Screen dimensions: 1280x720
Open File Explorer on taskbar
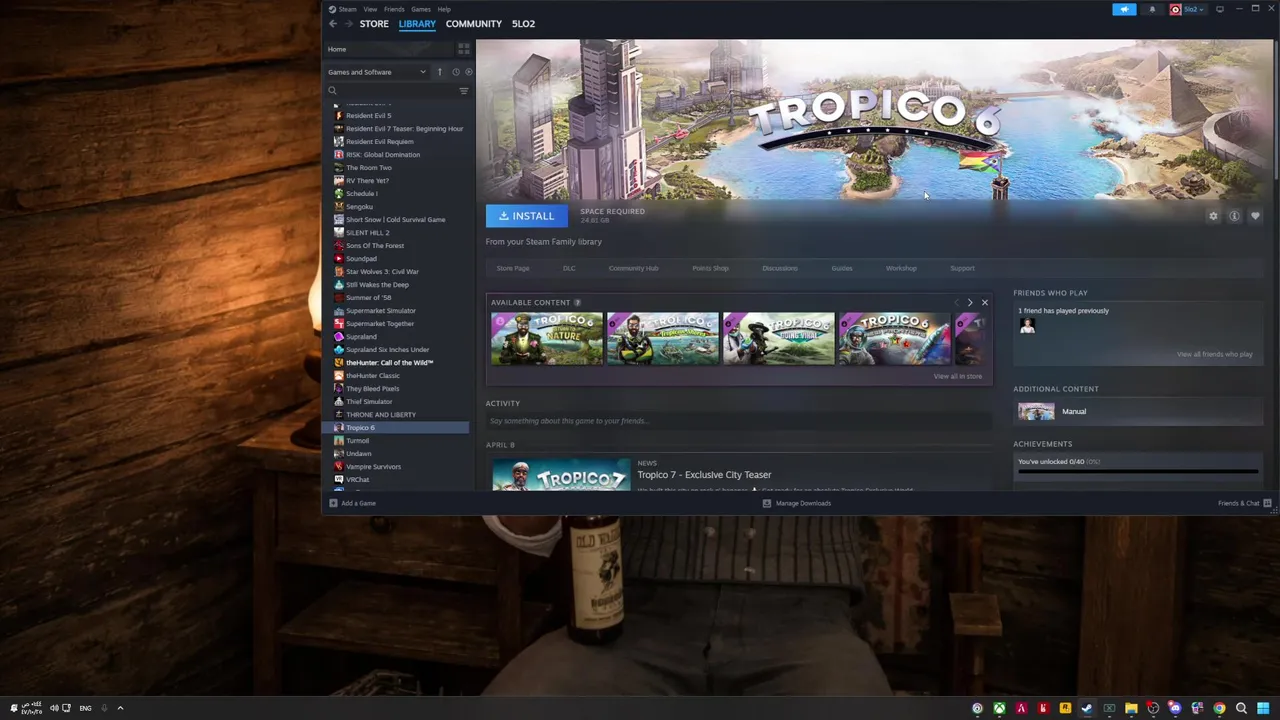(x=1131, y=709)
